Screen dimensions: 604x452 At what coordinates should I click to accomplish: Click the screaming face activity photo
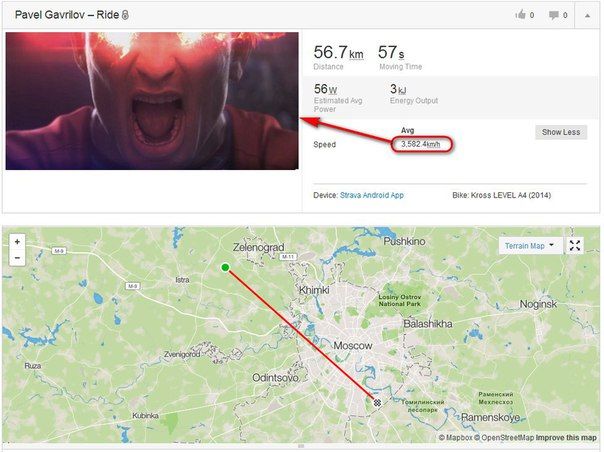[x=152, y=101]
